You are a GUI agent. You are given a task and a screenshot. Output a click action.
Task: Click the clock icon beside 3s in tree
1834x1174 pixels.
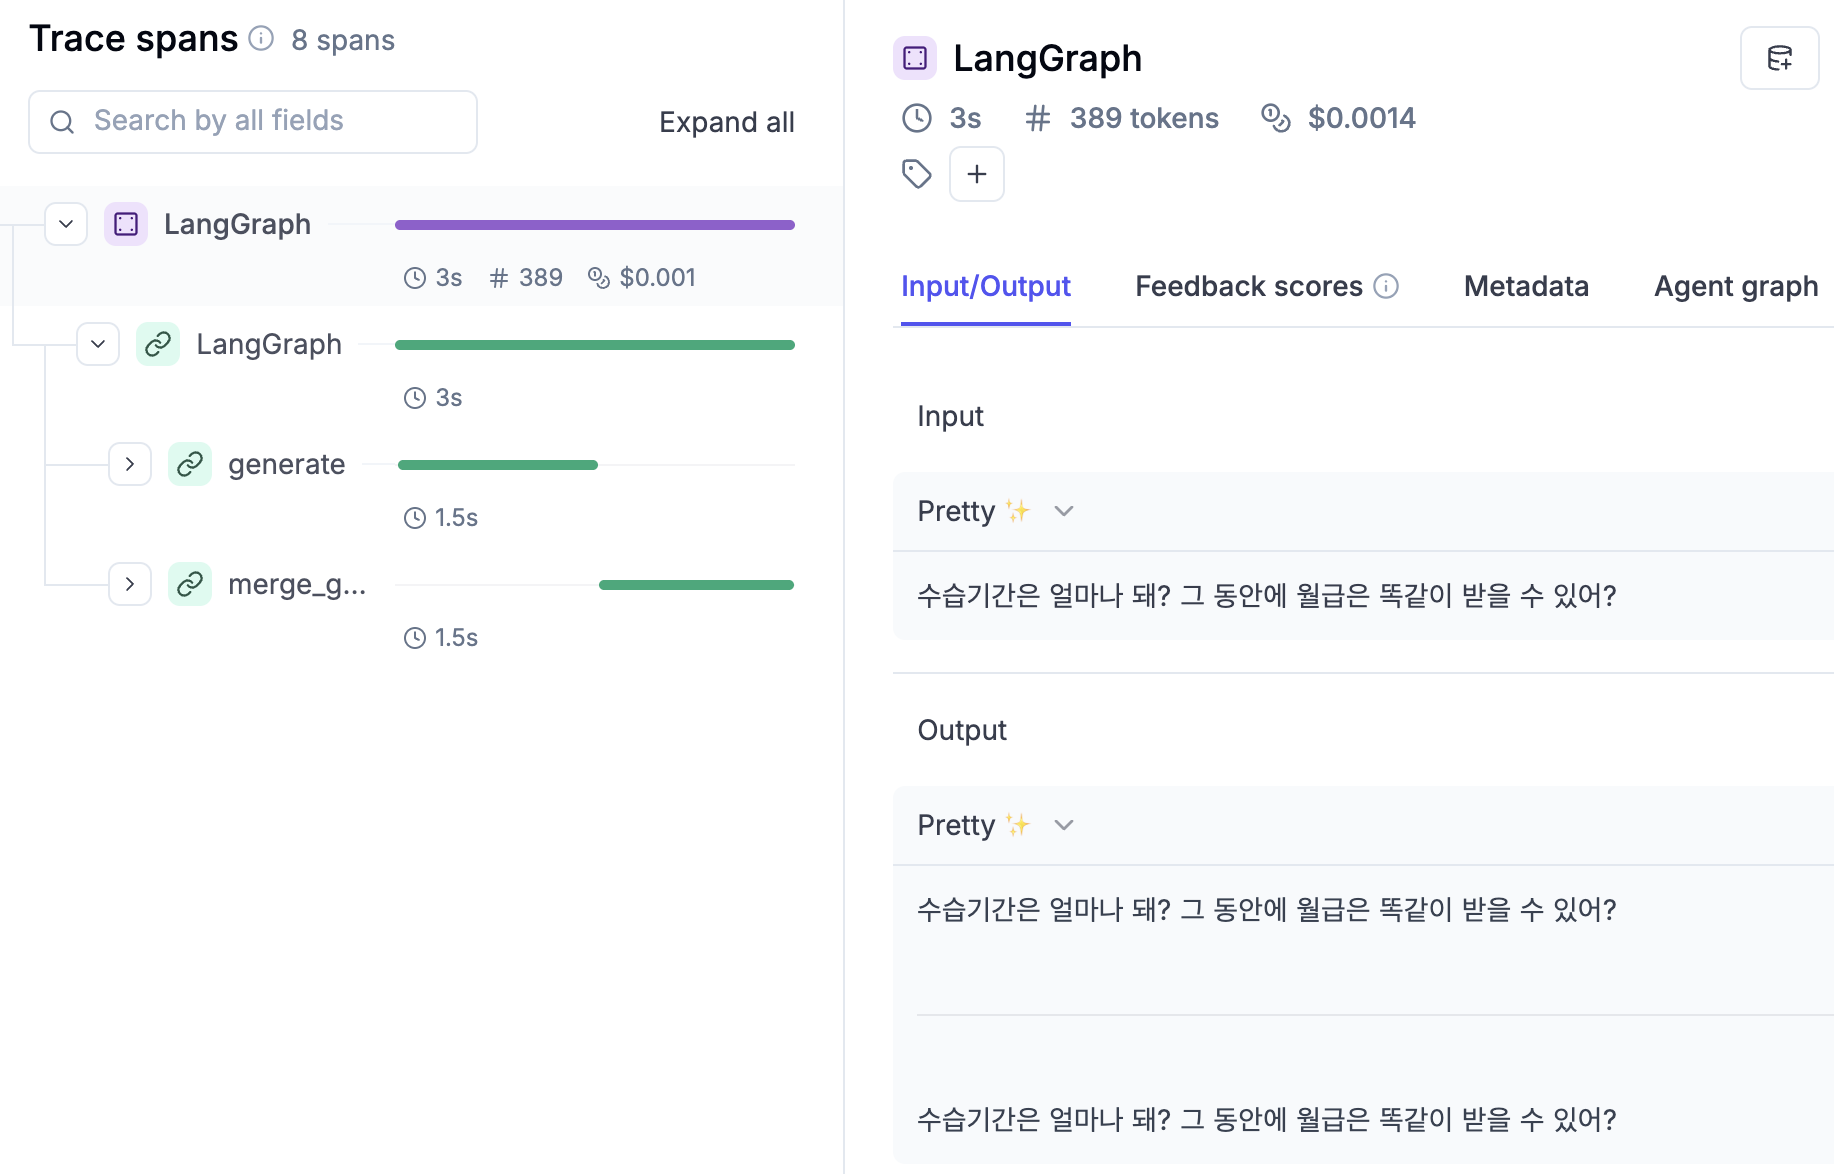[x=415, y=278]
